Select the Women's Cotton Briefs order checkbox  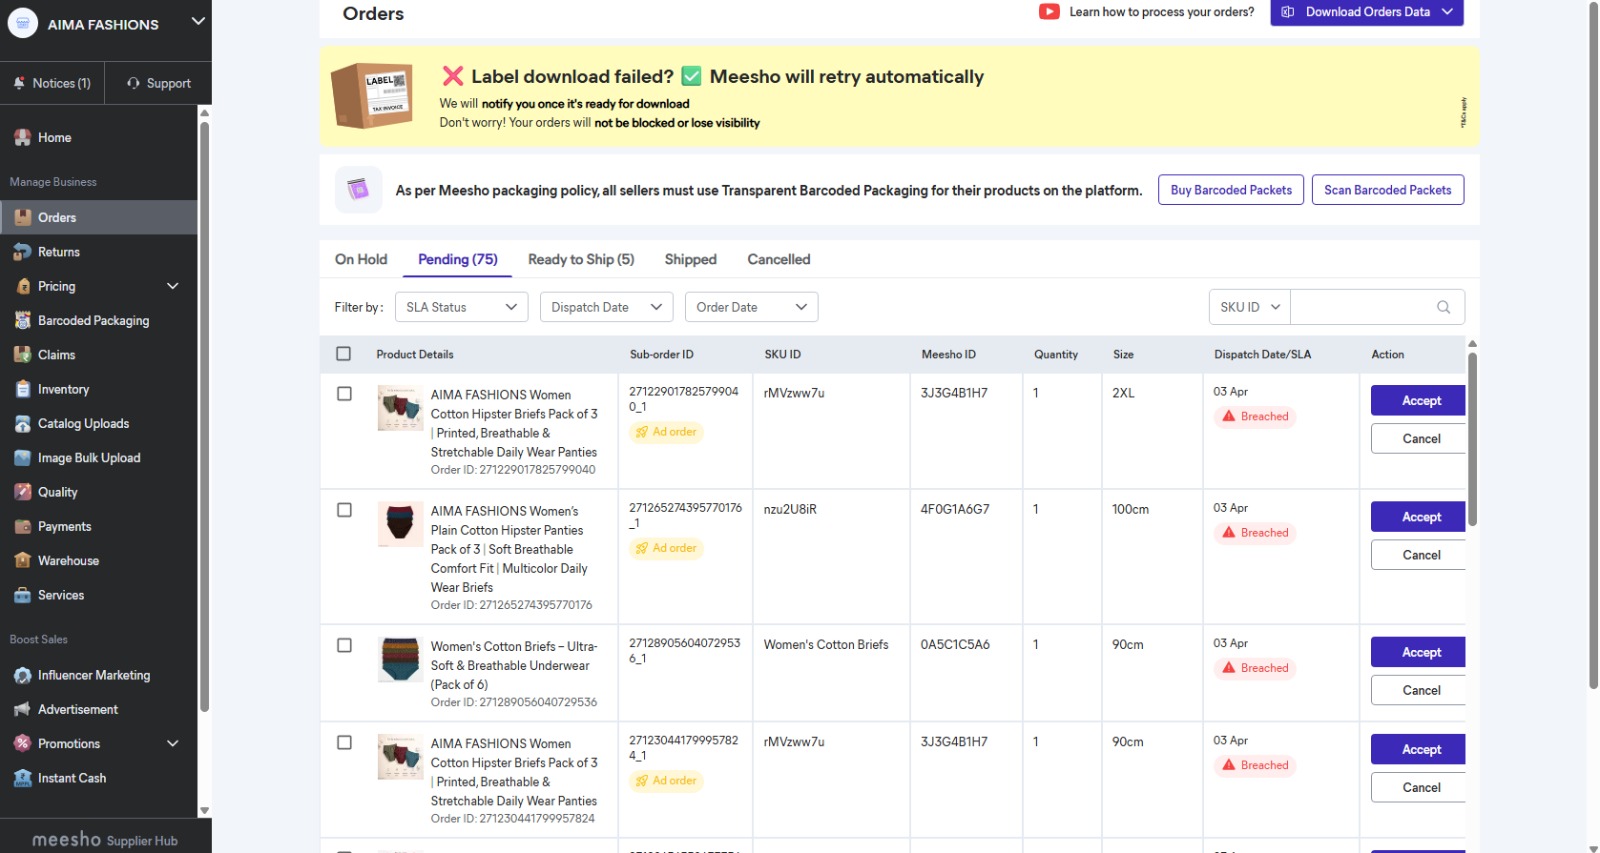[344, 646]
